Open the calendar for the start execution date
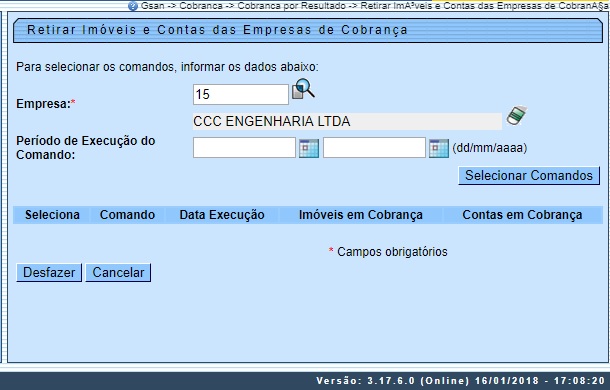Screen dimensions: 610x390 point(309,148)
